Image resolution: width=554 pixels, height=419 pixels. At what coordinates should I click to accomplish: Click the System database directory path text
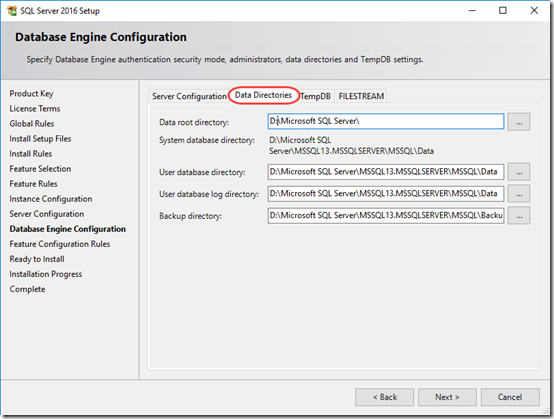coord(351,146)
